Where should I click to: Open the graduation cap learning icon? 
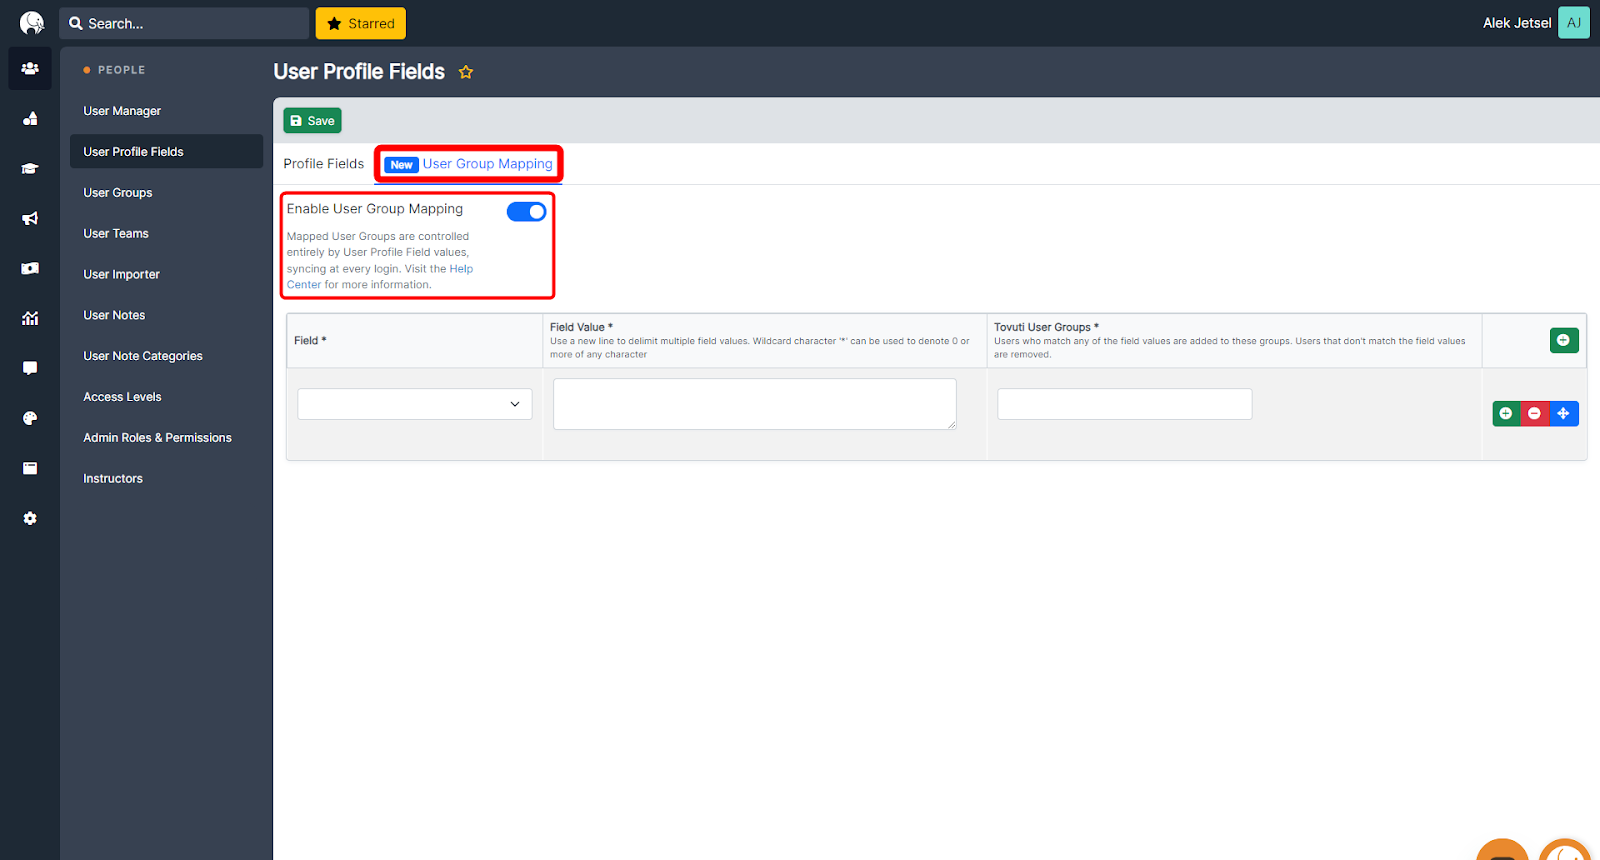(30, 168)
